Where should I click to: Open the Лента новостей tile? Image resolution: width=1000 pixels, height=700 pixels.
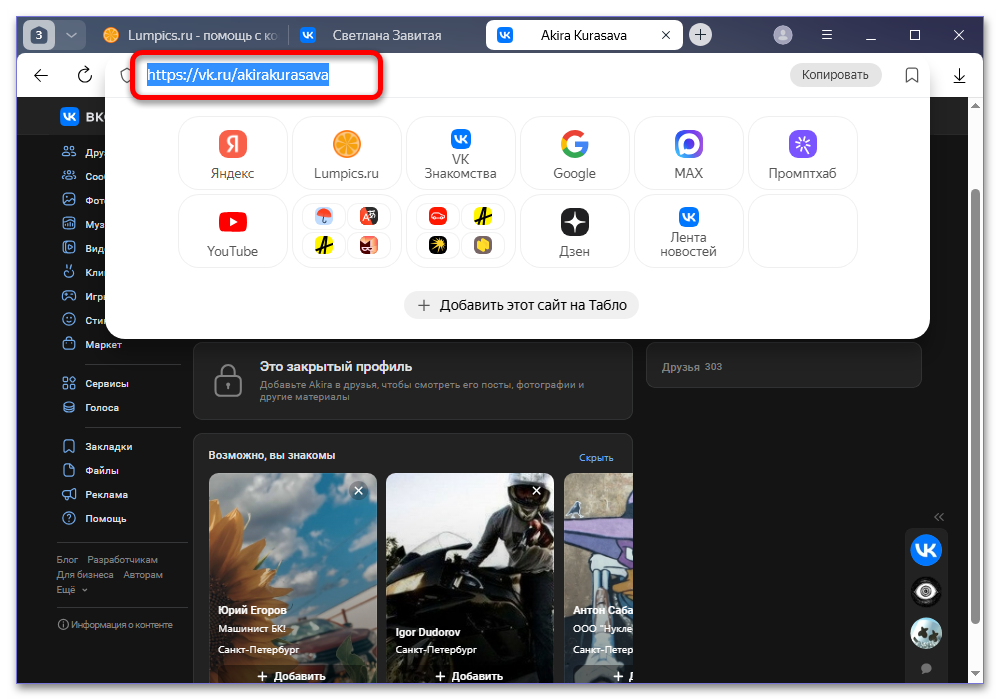[688, 231]
